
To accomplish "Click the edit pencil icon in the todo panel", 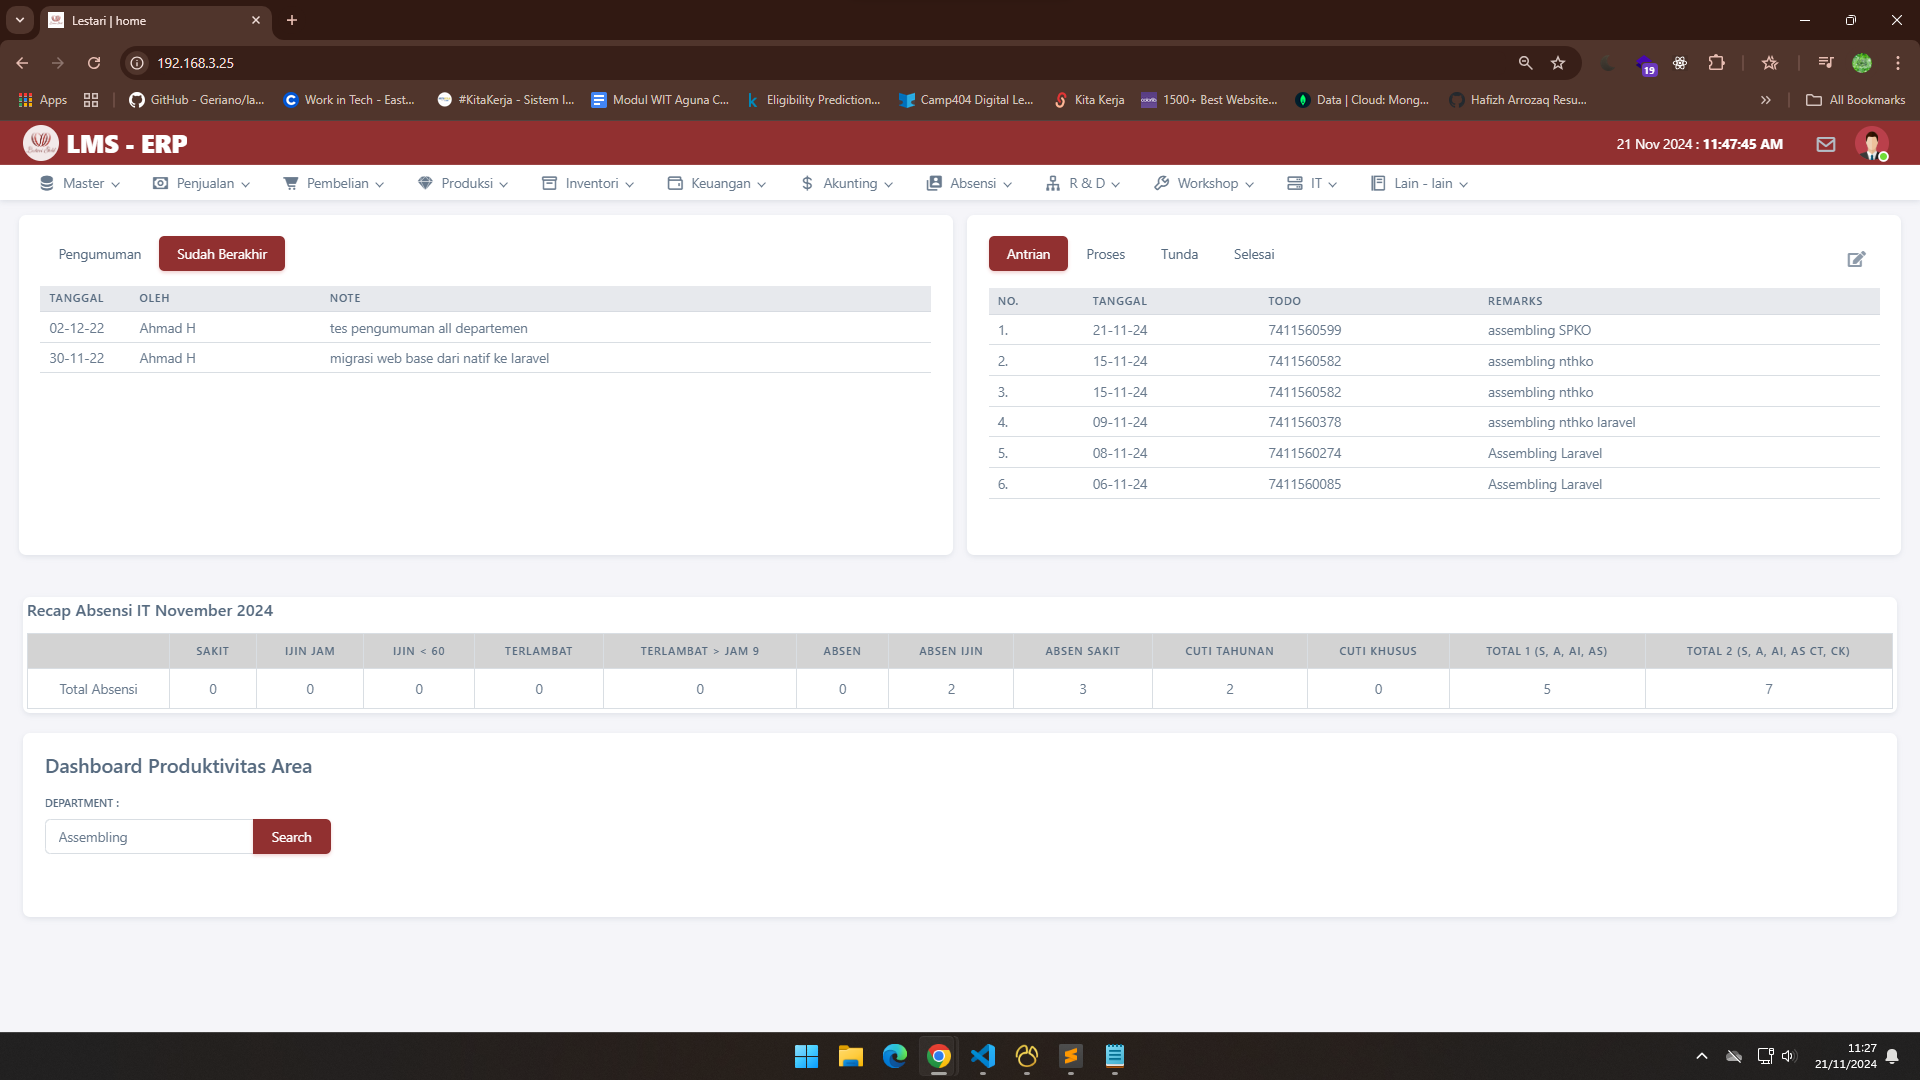I will pyautogui.click(x=1856, y=259).
